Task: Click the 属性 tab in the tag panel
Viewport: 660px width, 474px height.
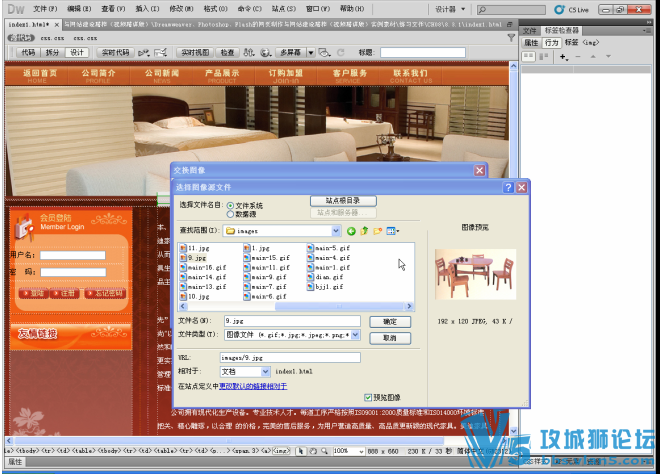Action: click(x=531, y=43)
